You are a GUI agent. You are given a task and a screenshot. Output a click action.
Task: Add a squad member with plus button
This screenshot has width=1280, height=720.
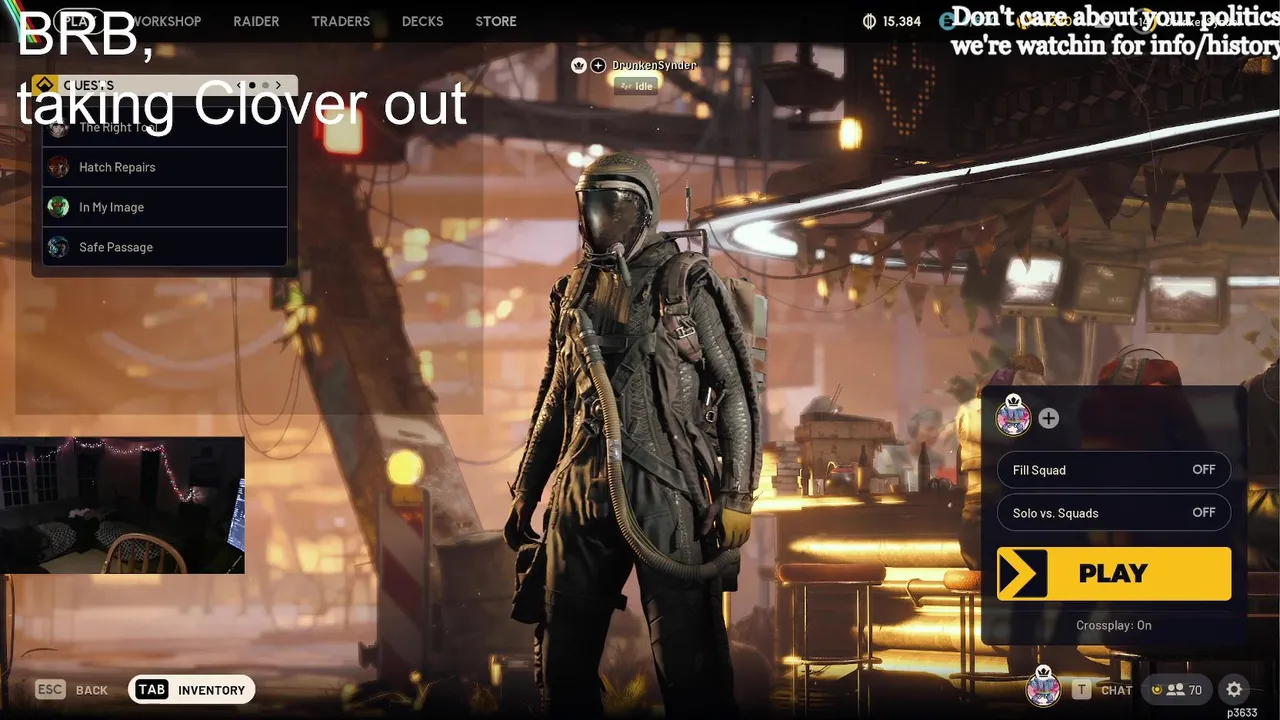click(x=1048, y=418)
